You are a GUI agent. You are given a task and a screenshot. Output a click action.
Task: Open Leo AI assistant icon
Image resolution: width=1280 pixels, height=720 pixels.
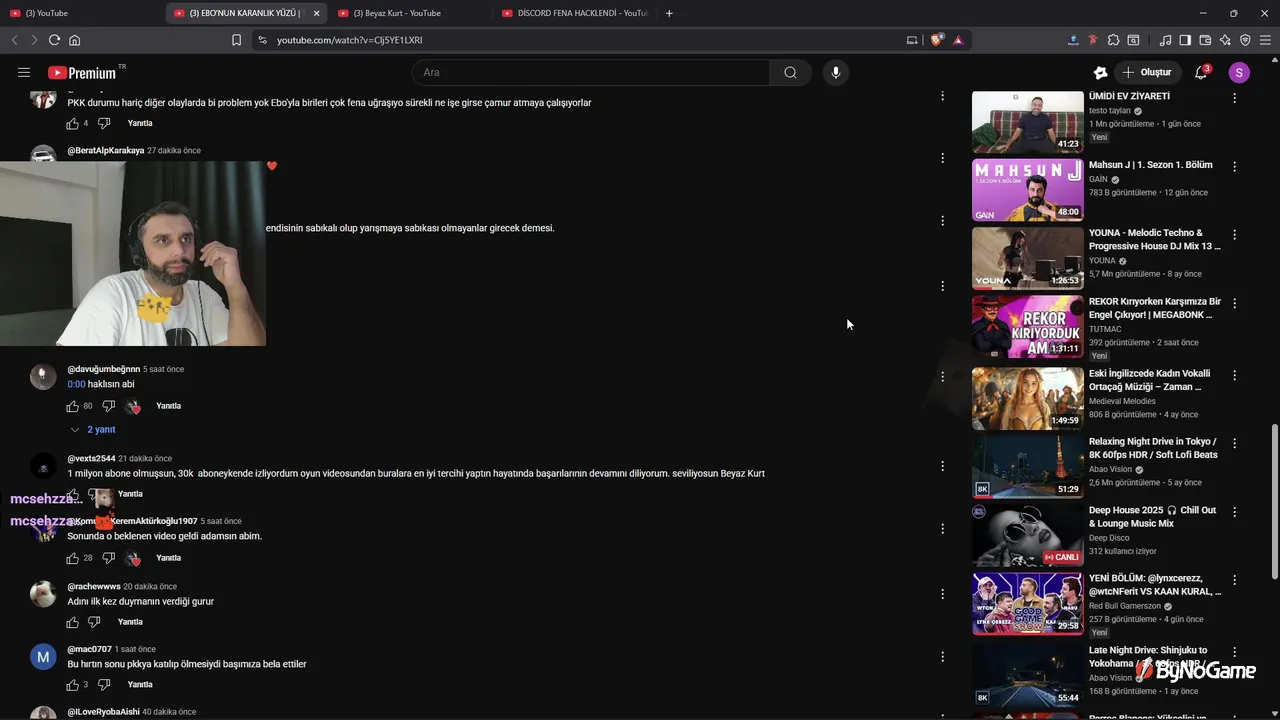[x=1225, y=40]
